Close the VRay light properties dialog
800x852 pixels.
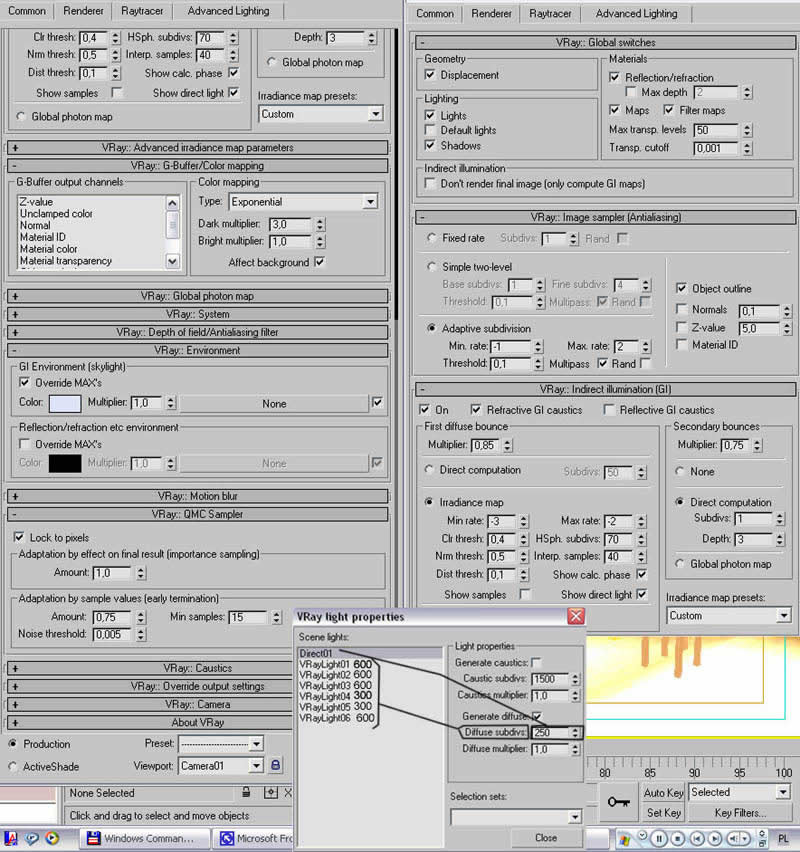point(576,616)
